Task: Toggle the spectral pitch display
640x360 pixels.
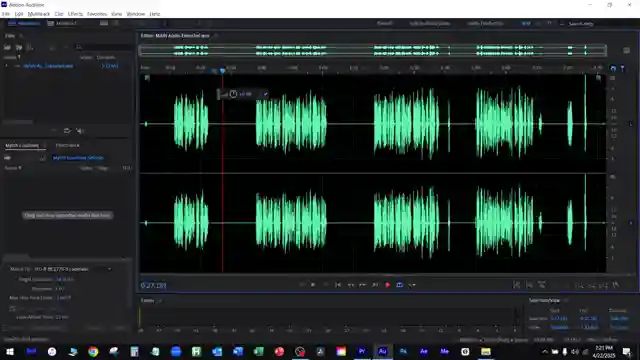Action: point(116,23)
